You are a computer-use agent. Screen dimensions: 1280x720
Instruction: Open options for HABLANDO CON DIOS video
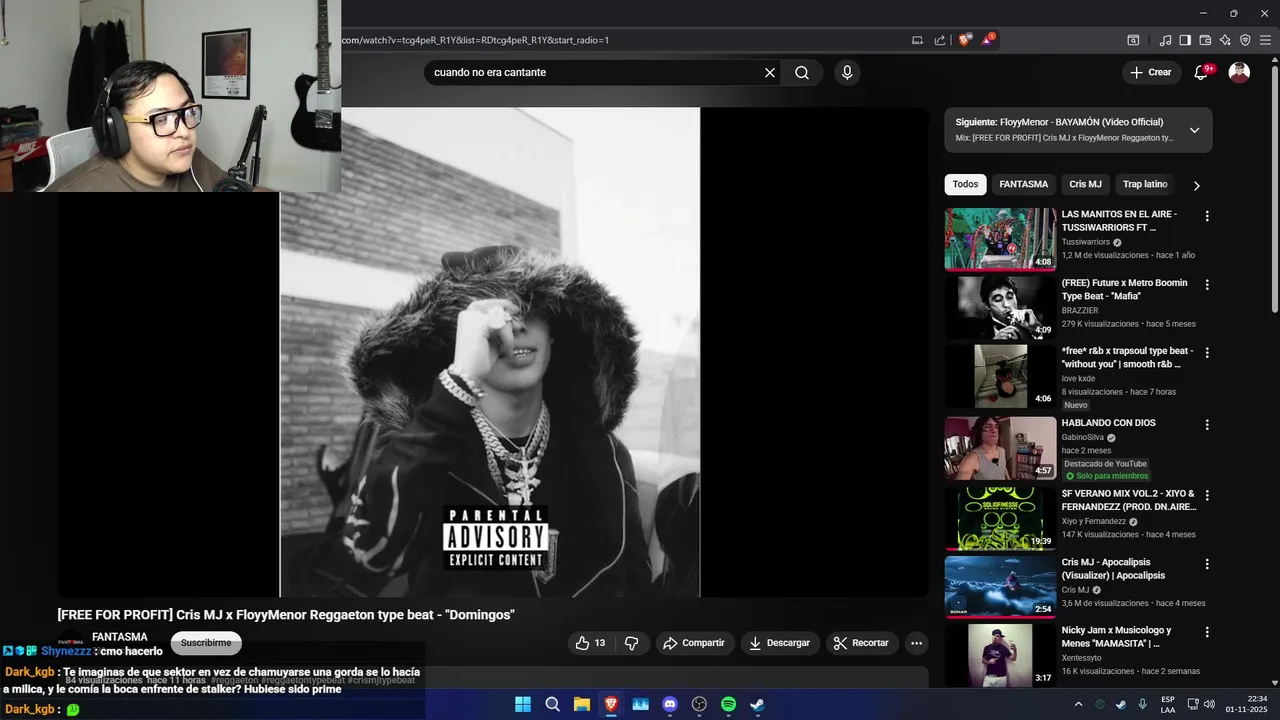1207,425
